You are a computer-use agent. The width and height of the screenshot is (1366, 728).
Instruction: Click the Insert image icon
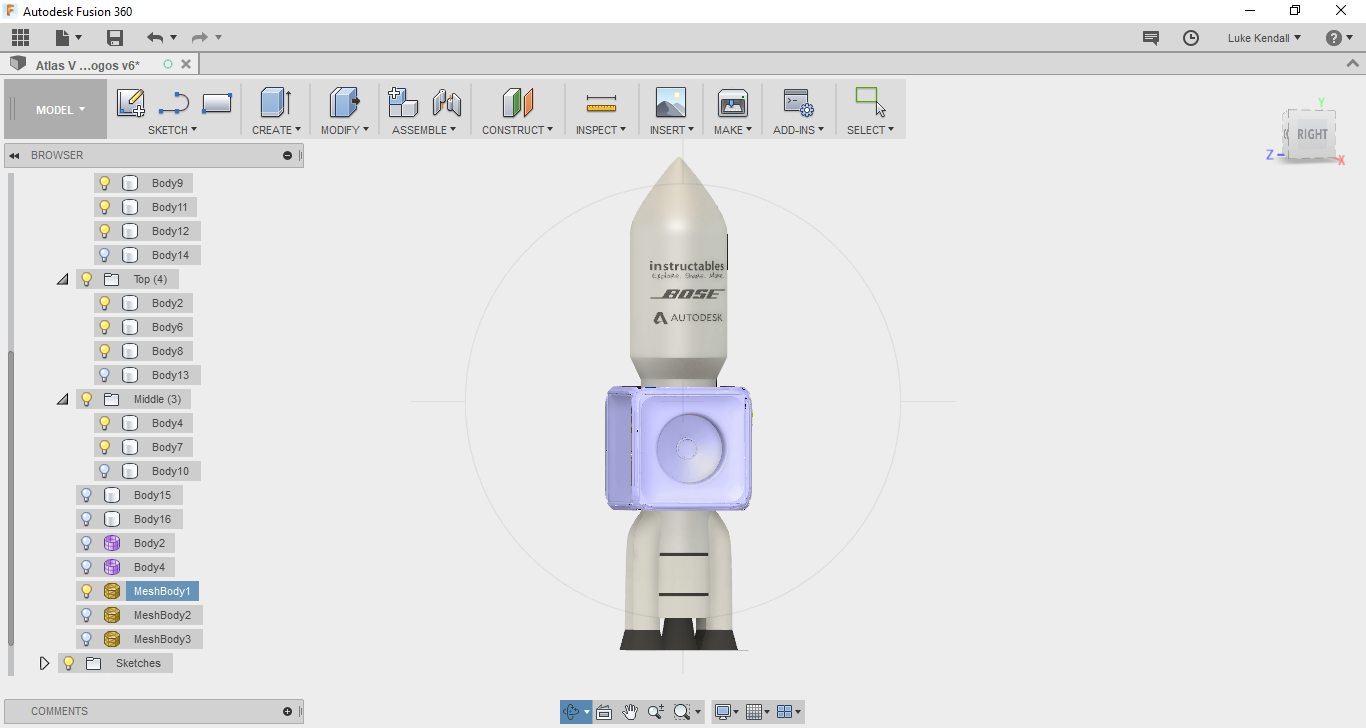pos(671,103)
